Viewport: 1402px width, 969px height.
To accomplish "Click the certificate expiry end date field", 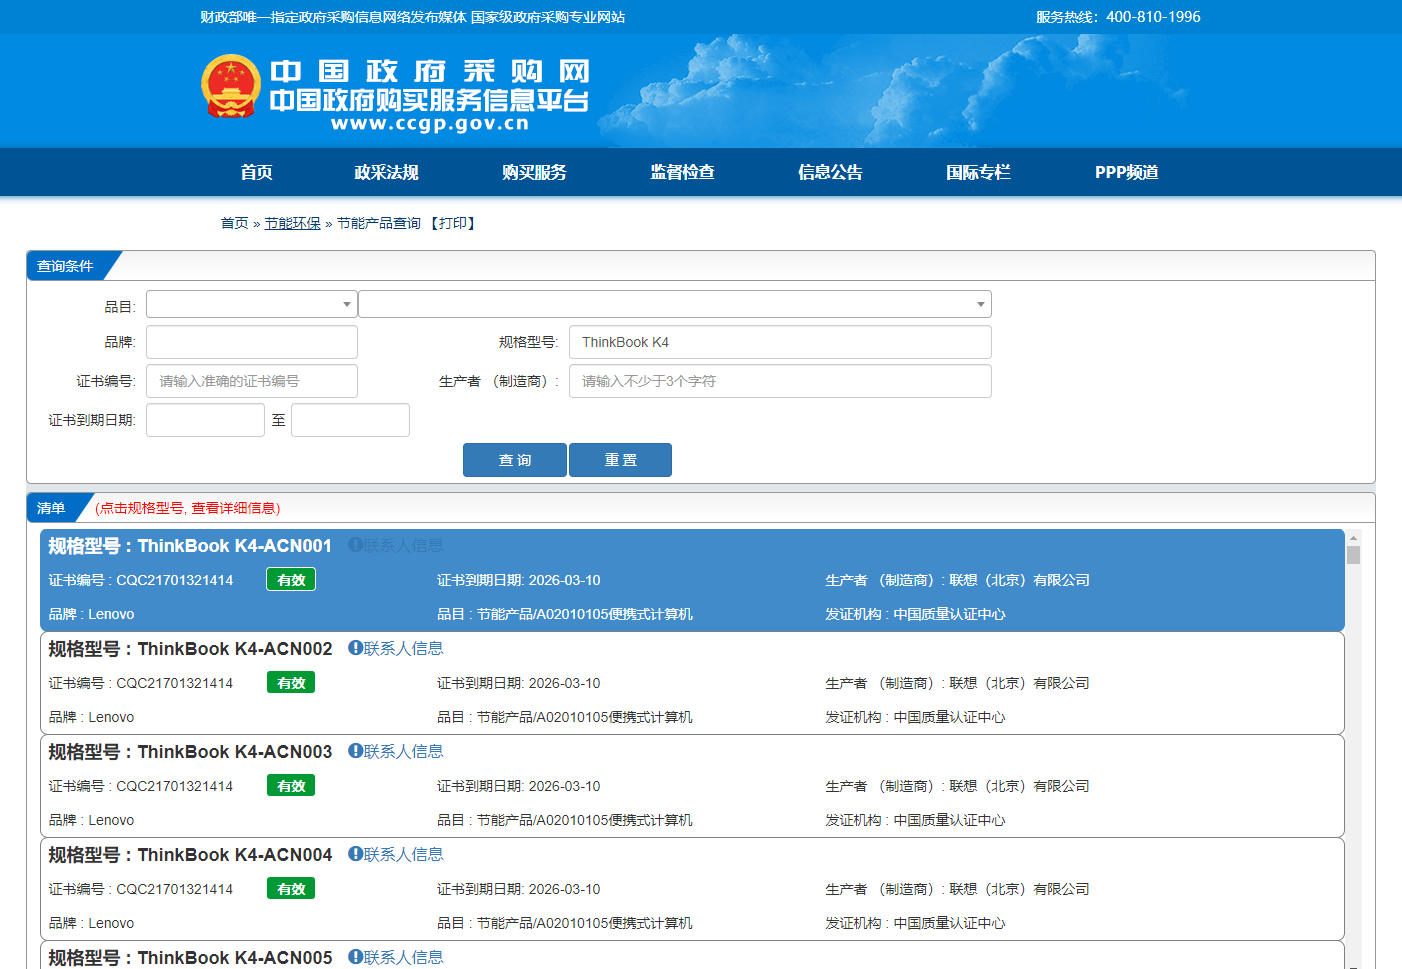I will click(x=350, y=420).
